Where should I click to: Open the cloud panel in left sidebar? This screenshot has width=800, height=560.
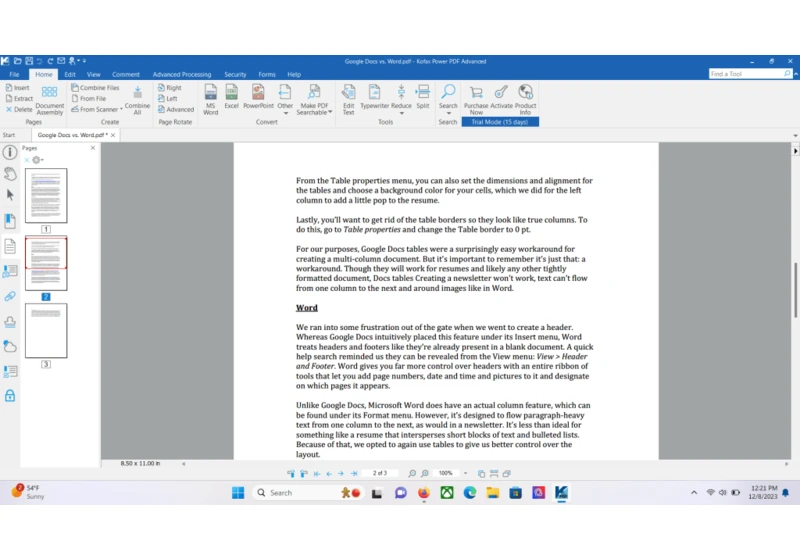10,346
